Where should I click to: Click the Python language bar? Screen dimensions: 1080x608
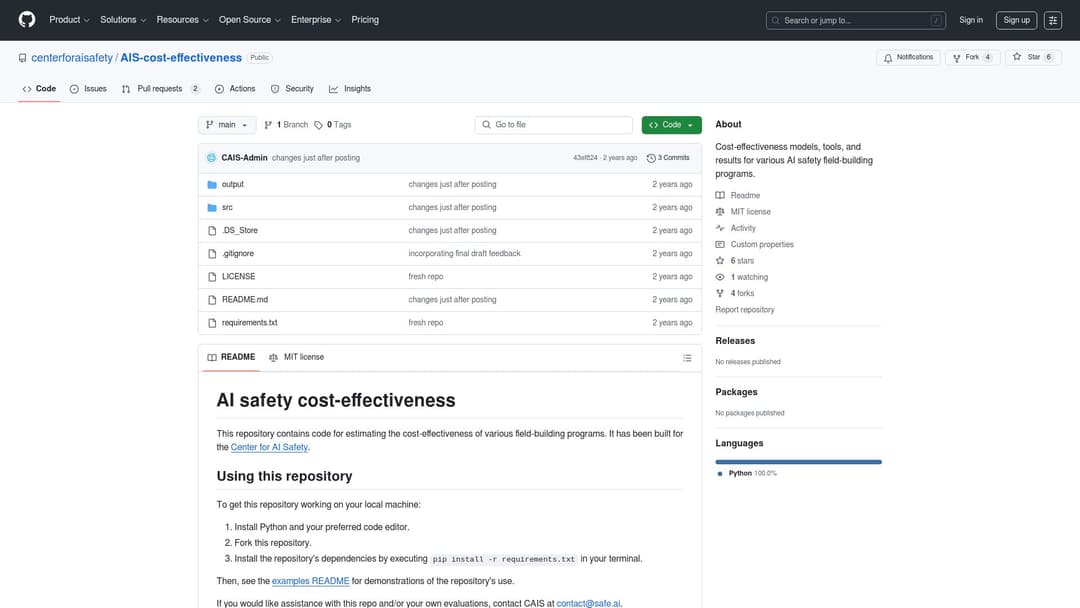click(798, 462)
